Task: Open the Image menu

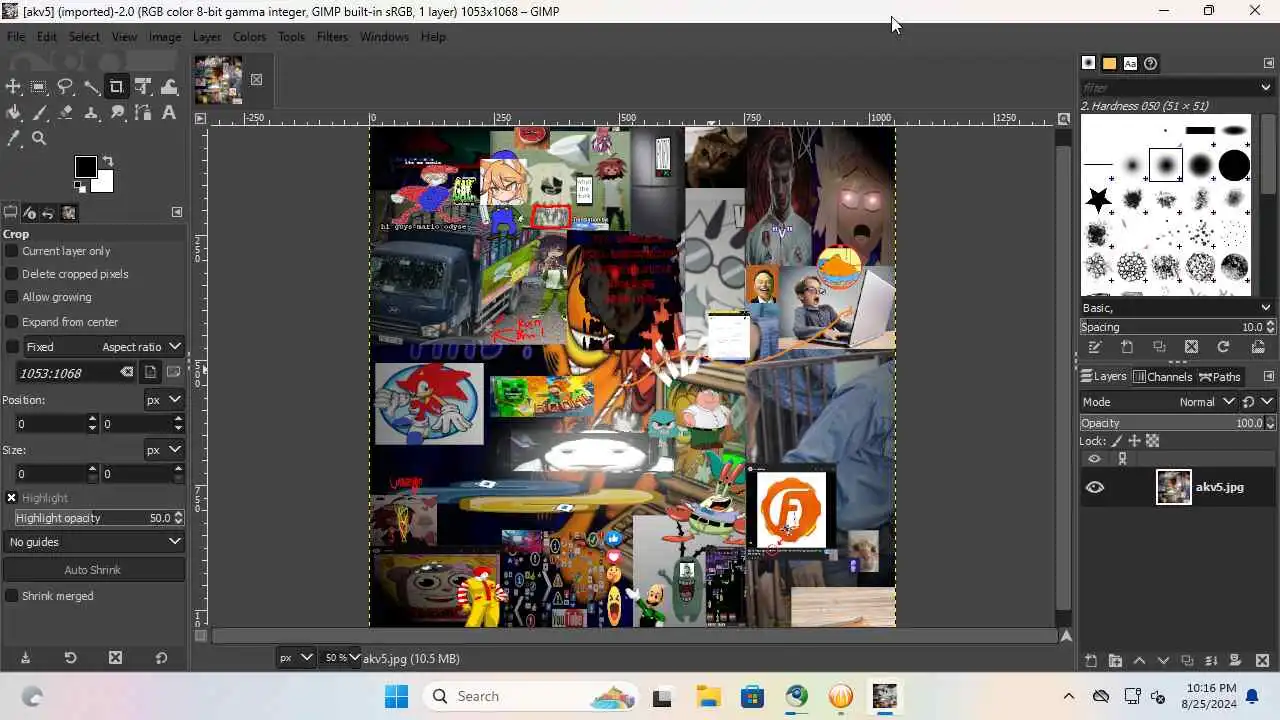Action: tap(165, 37)
